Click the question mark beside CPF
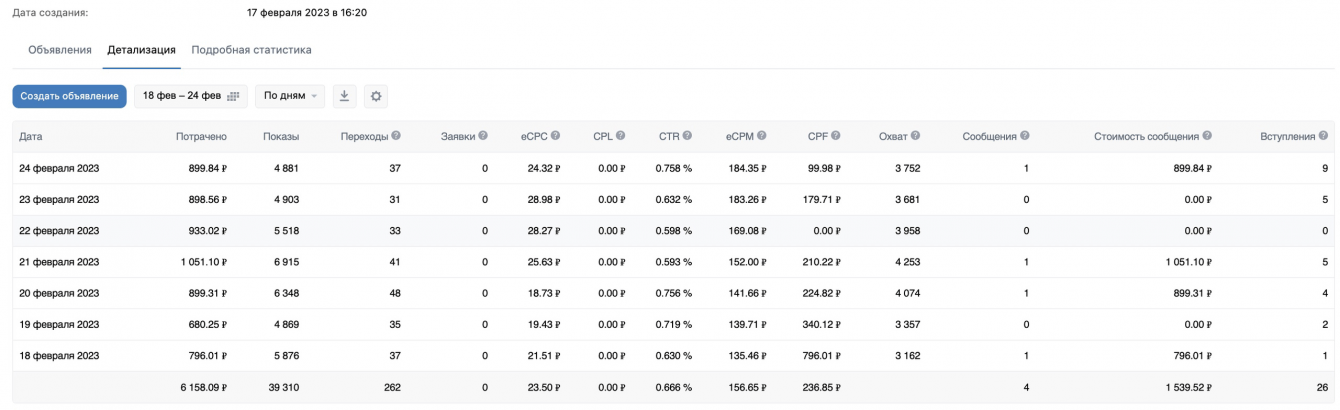The height and width of the screenshot is (410, 1340). click(x=835, y=136)
